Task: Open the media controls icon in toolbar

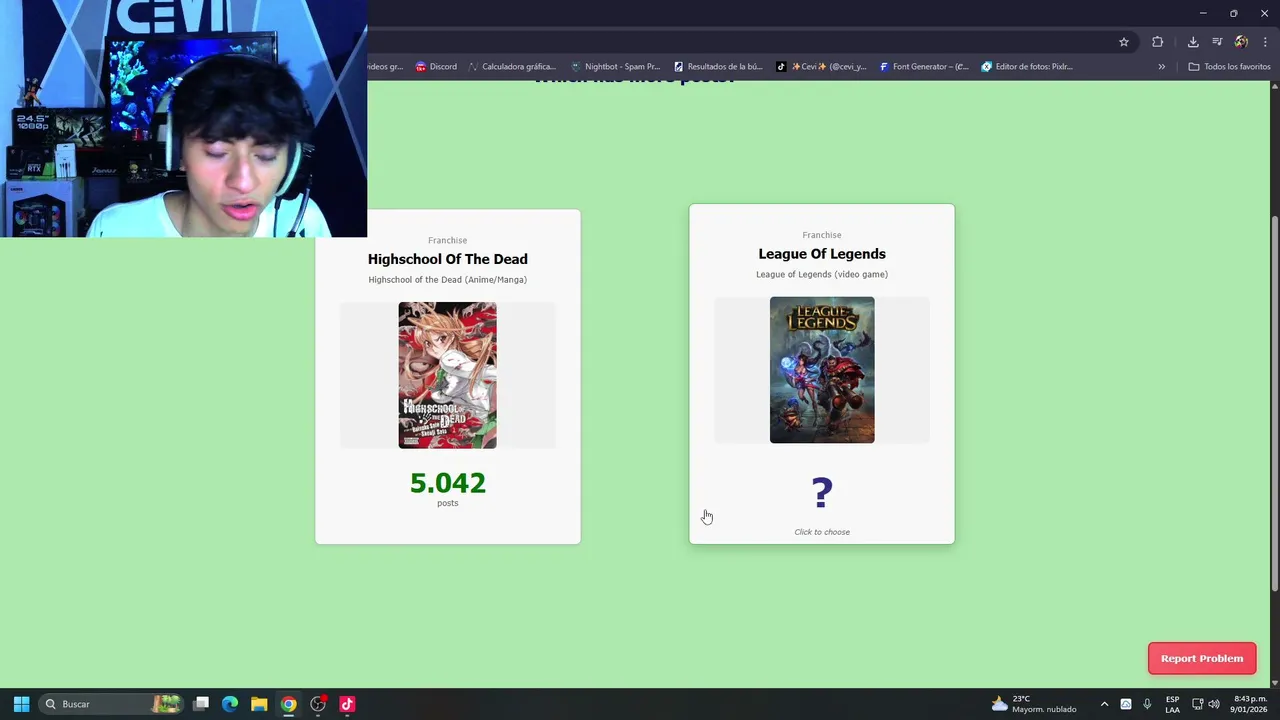Action: point(1217,42)
